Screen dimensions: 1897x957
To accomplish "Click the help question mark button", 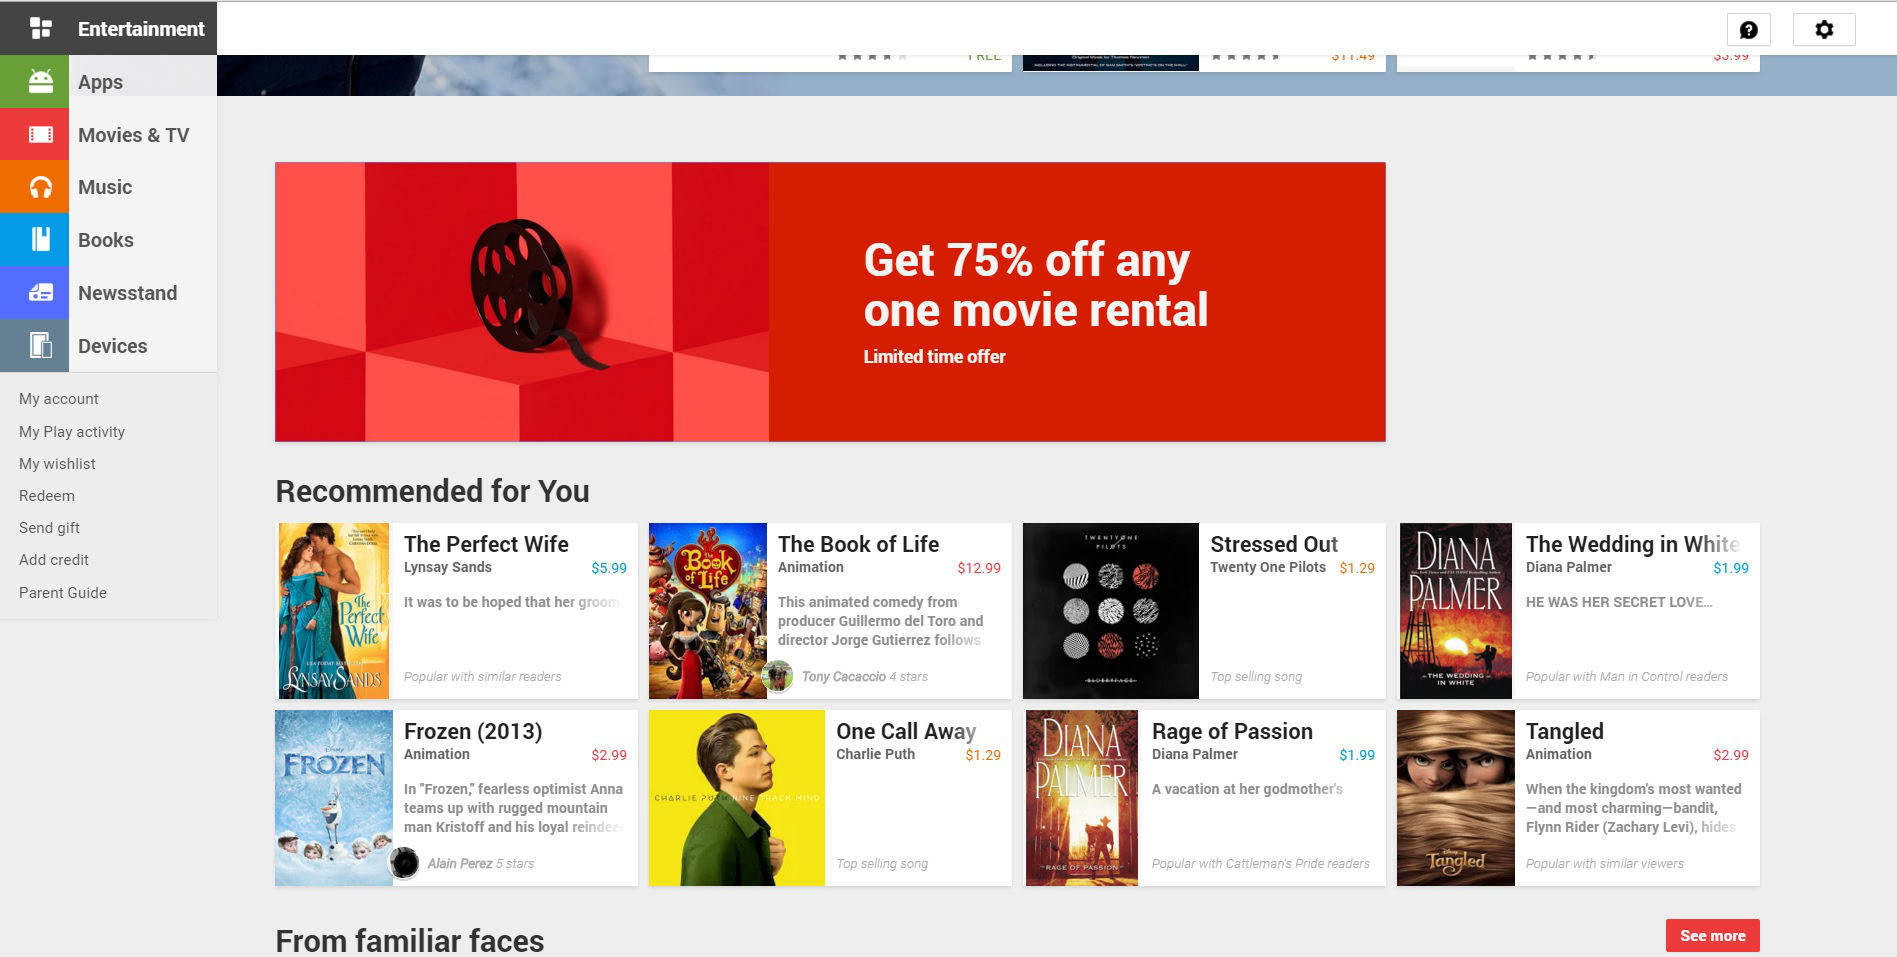I will pyautogui.click(x=1749, y=30).
